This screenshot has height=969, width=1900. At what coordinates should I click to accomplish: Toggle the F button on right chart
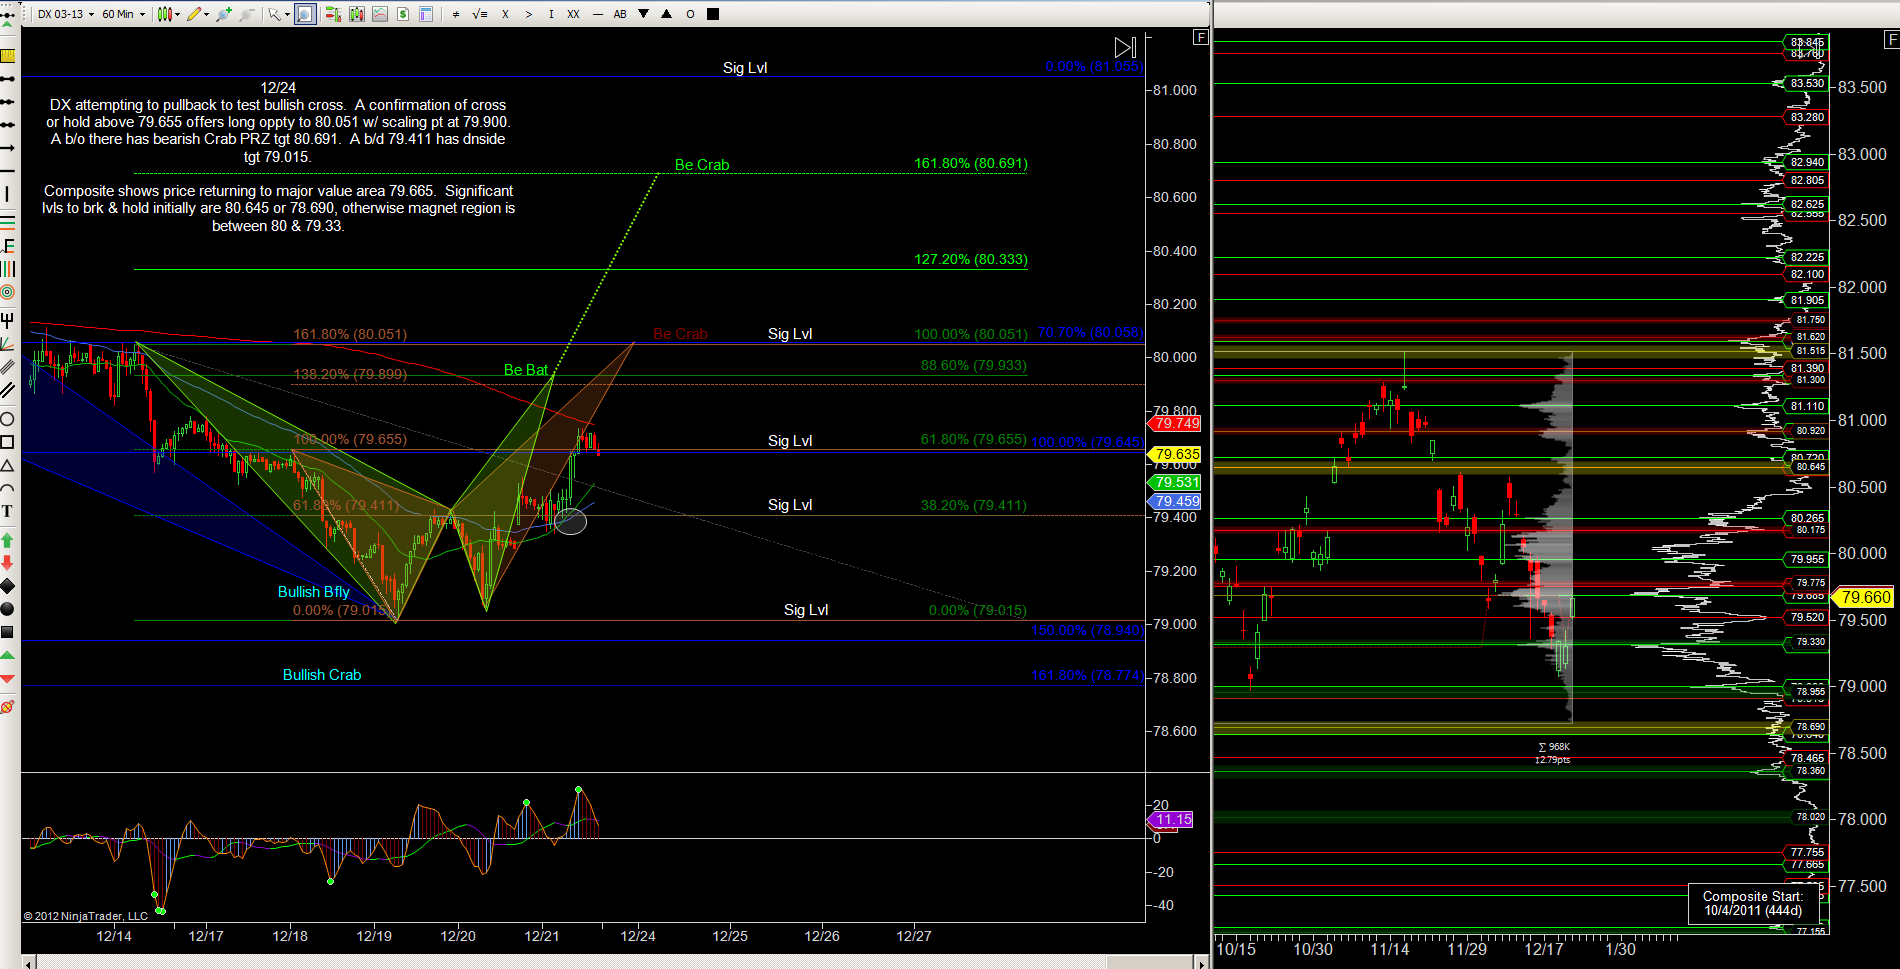coord(1891,40)
